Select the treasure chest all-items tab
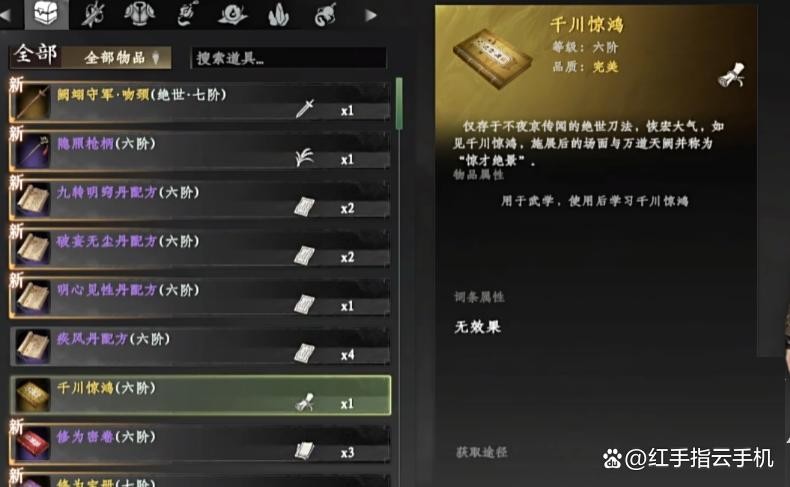 46,14
